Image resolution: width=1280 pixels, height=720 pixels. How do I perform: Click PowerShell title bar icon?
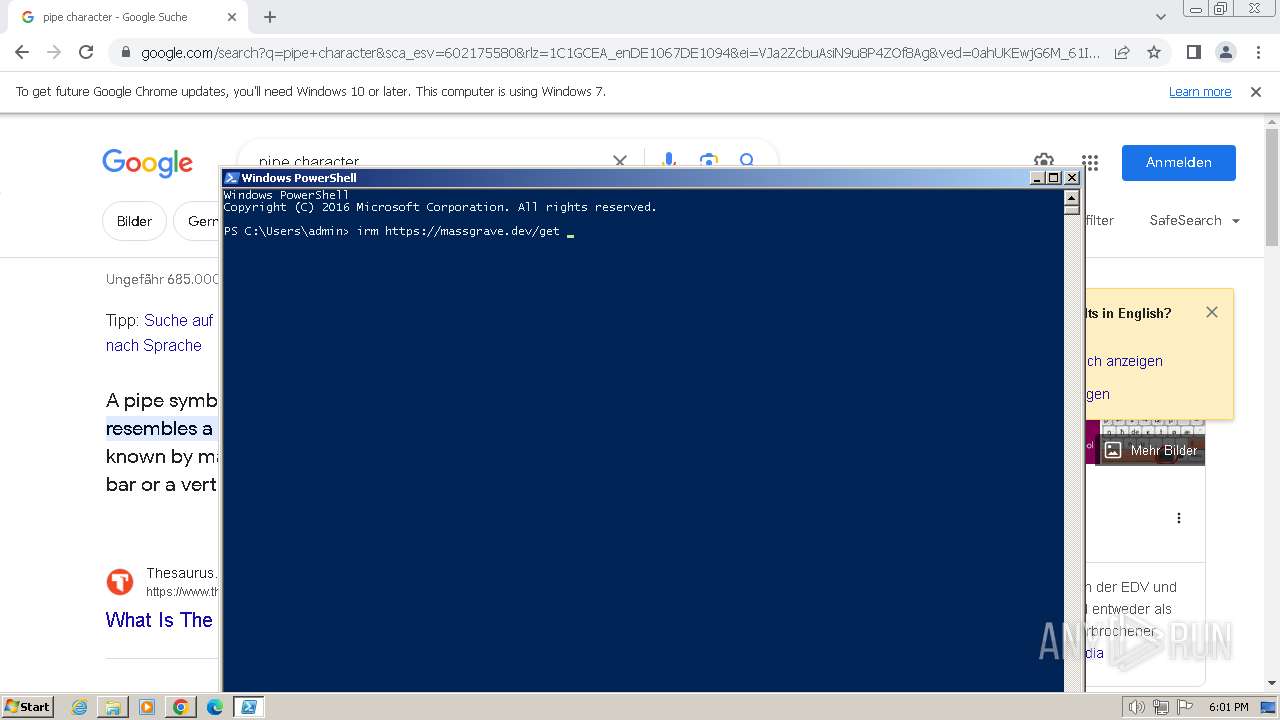tap(231, 178)
